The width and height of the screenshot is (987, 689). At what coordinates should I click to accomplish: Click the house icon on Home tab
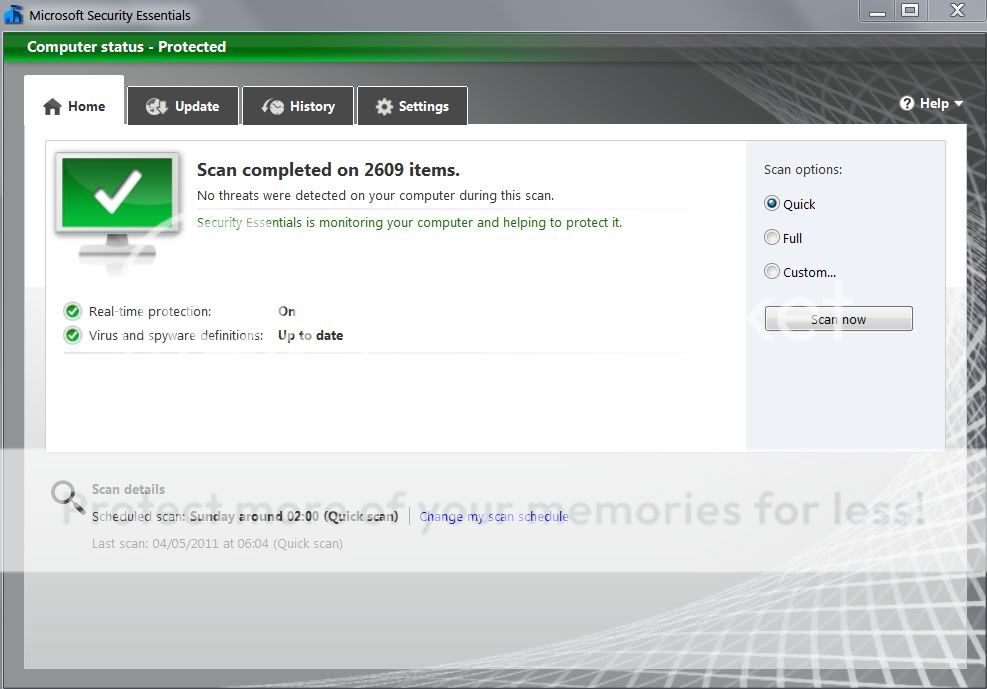coord(52,106)
